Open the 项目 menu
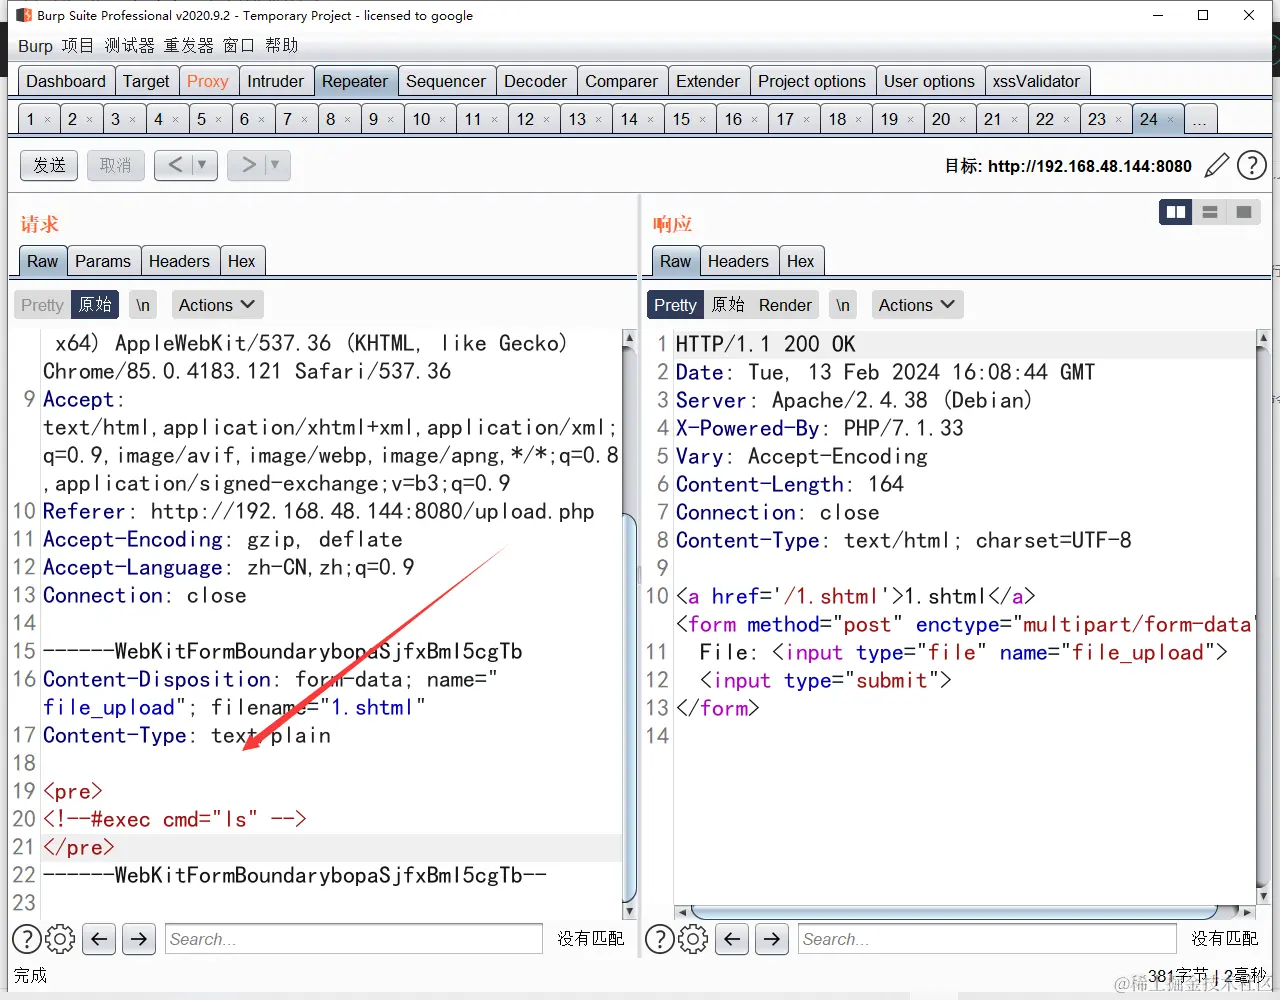The height and width of the screenshot is (1000, 1280). point(77,45)
